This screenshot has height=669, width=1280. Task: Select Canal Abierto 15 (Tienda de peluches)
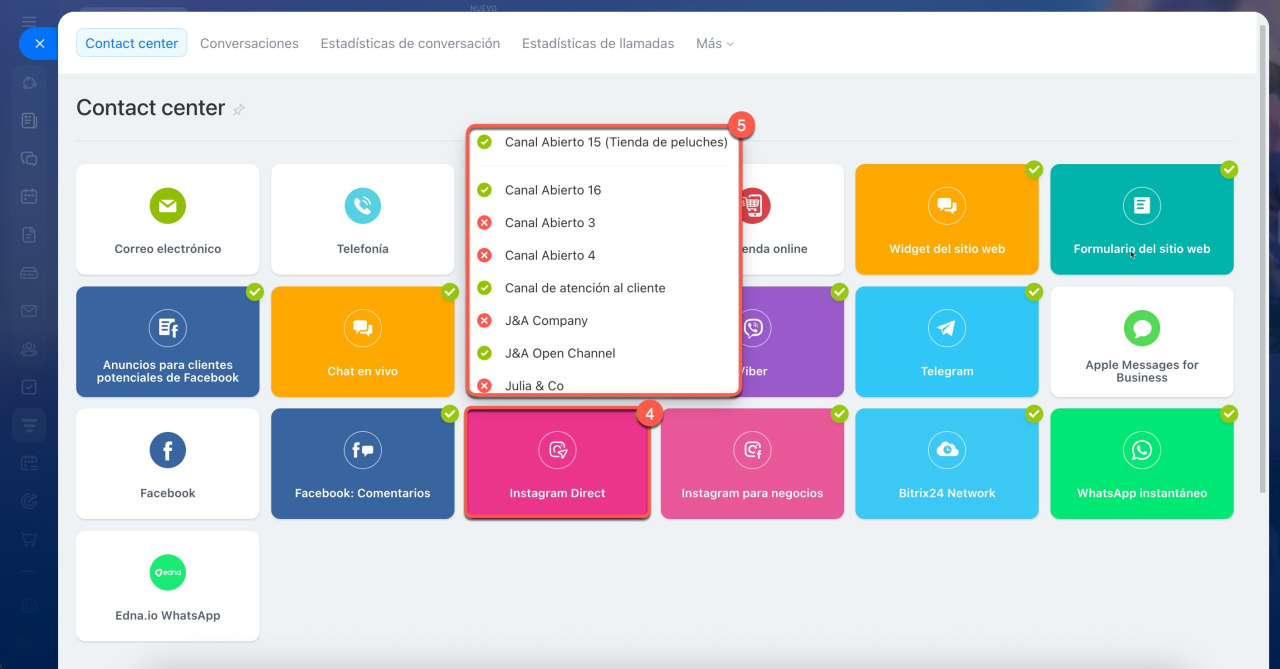pyautogui.click(x=603, y=142)
